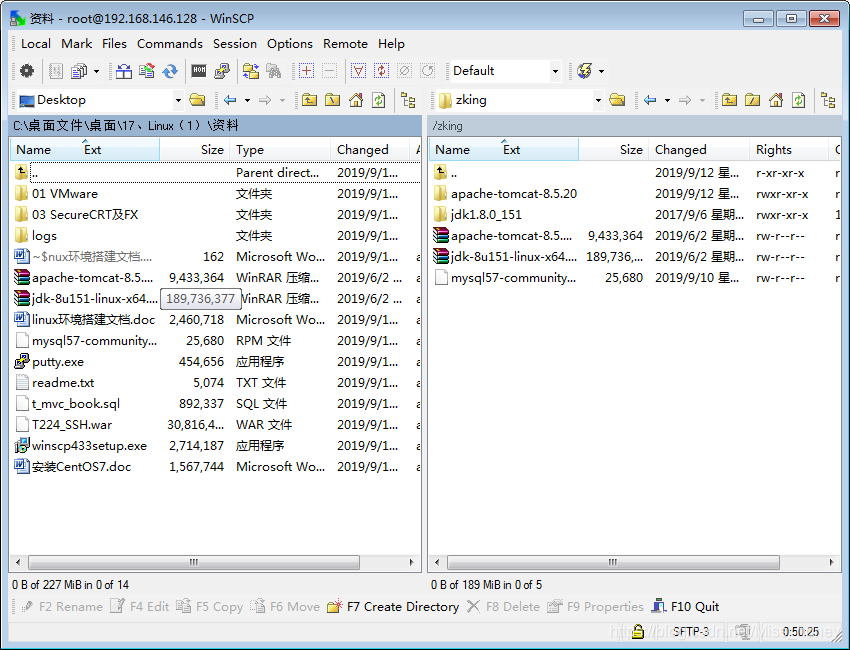Click F10 Quit button
850x650 pixels.
point(686,607)
